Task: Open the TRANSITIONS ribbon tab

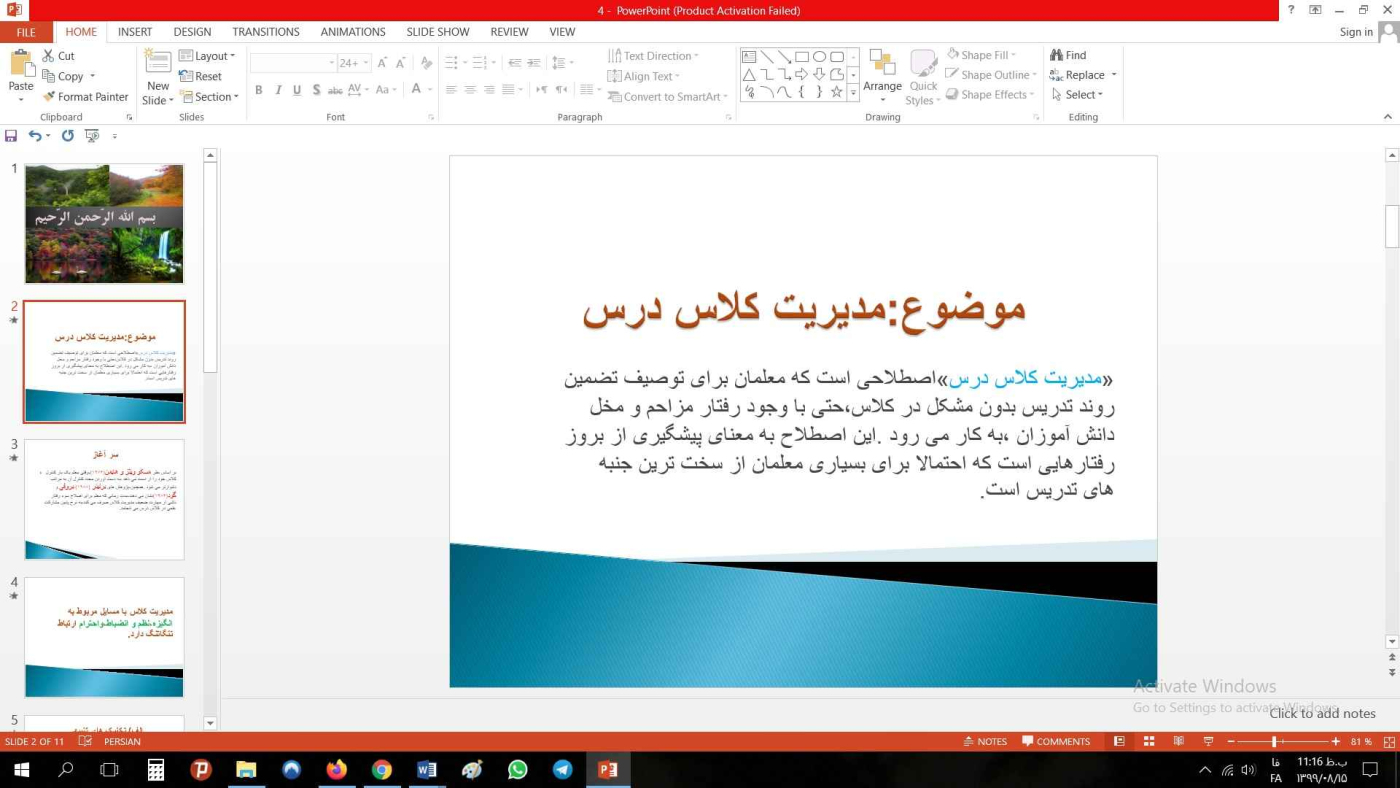Action: click(x=265, y=32)
